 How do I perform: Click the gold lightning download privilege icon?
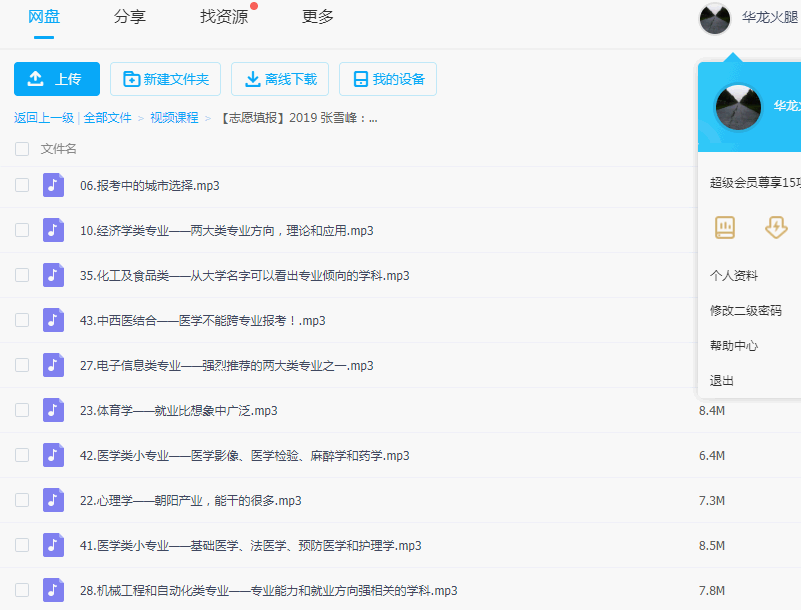tap(776, 227)
